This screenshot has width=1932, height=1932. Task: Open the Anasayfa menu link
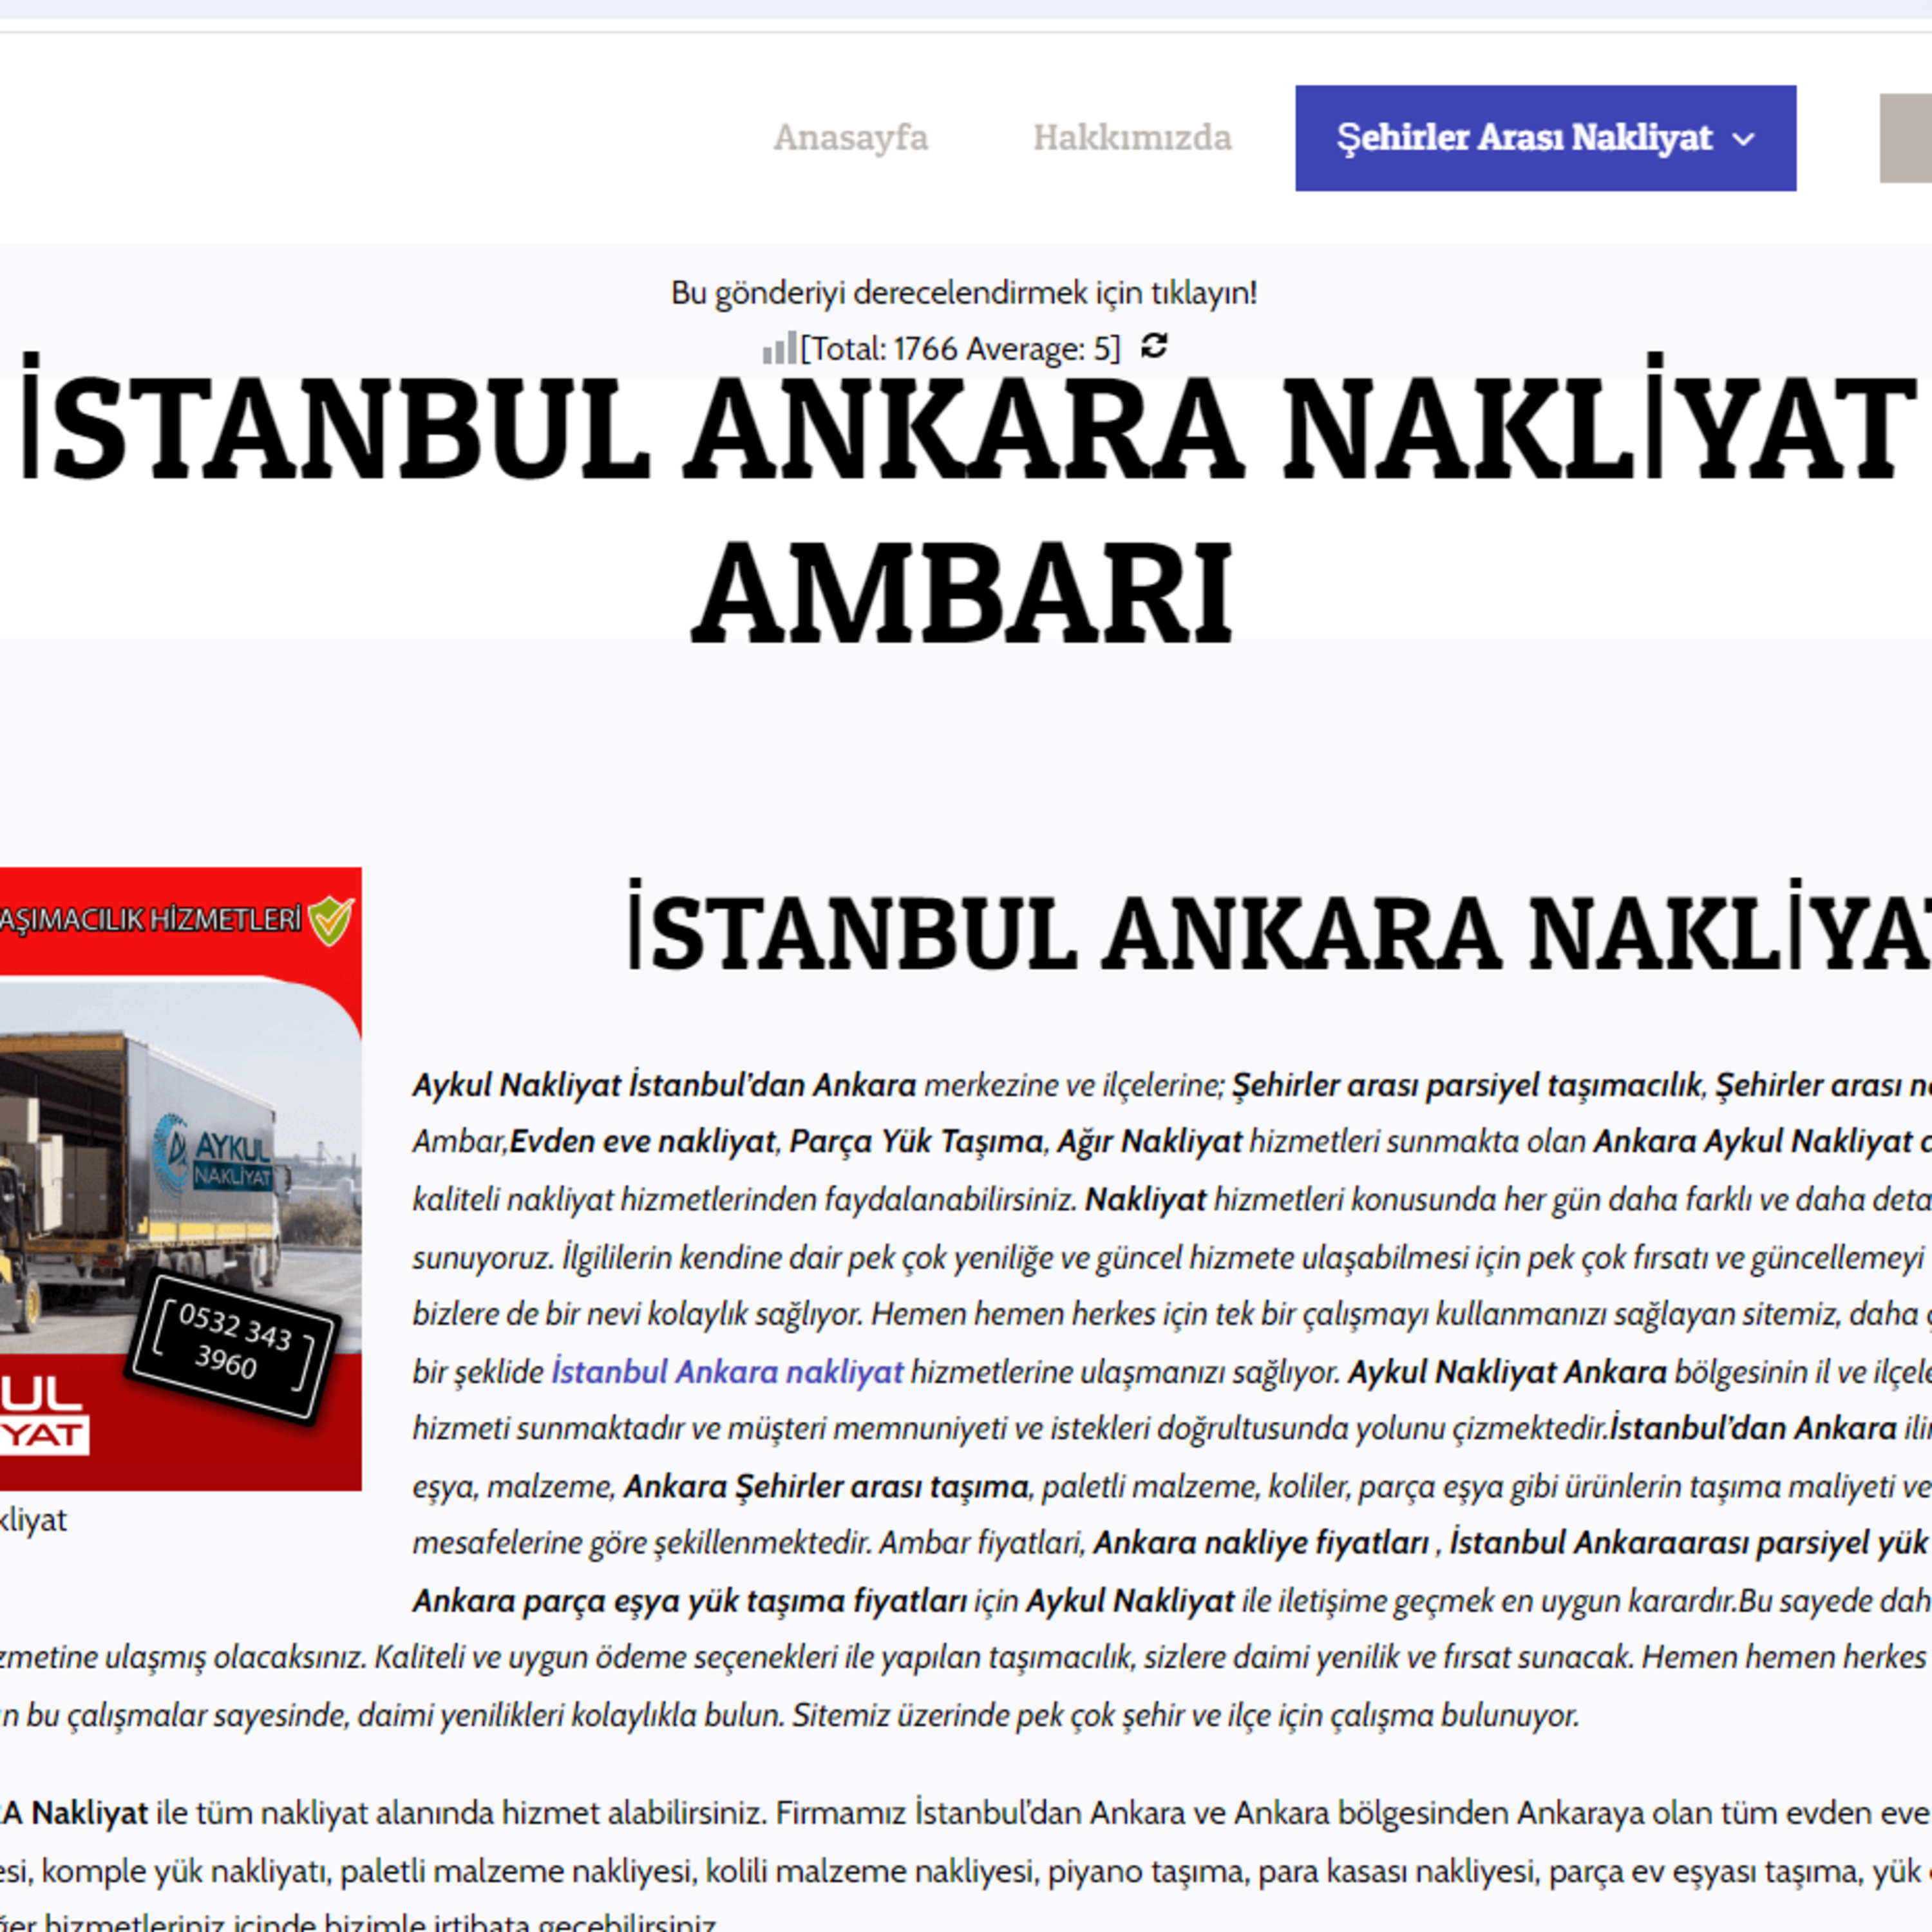[850, 137]
